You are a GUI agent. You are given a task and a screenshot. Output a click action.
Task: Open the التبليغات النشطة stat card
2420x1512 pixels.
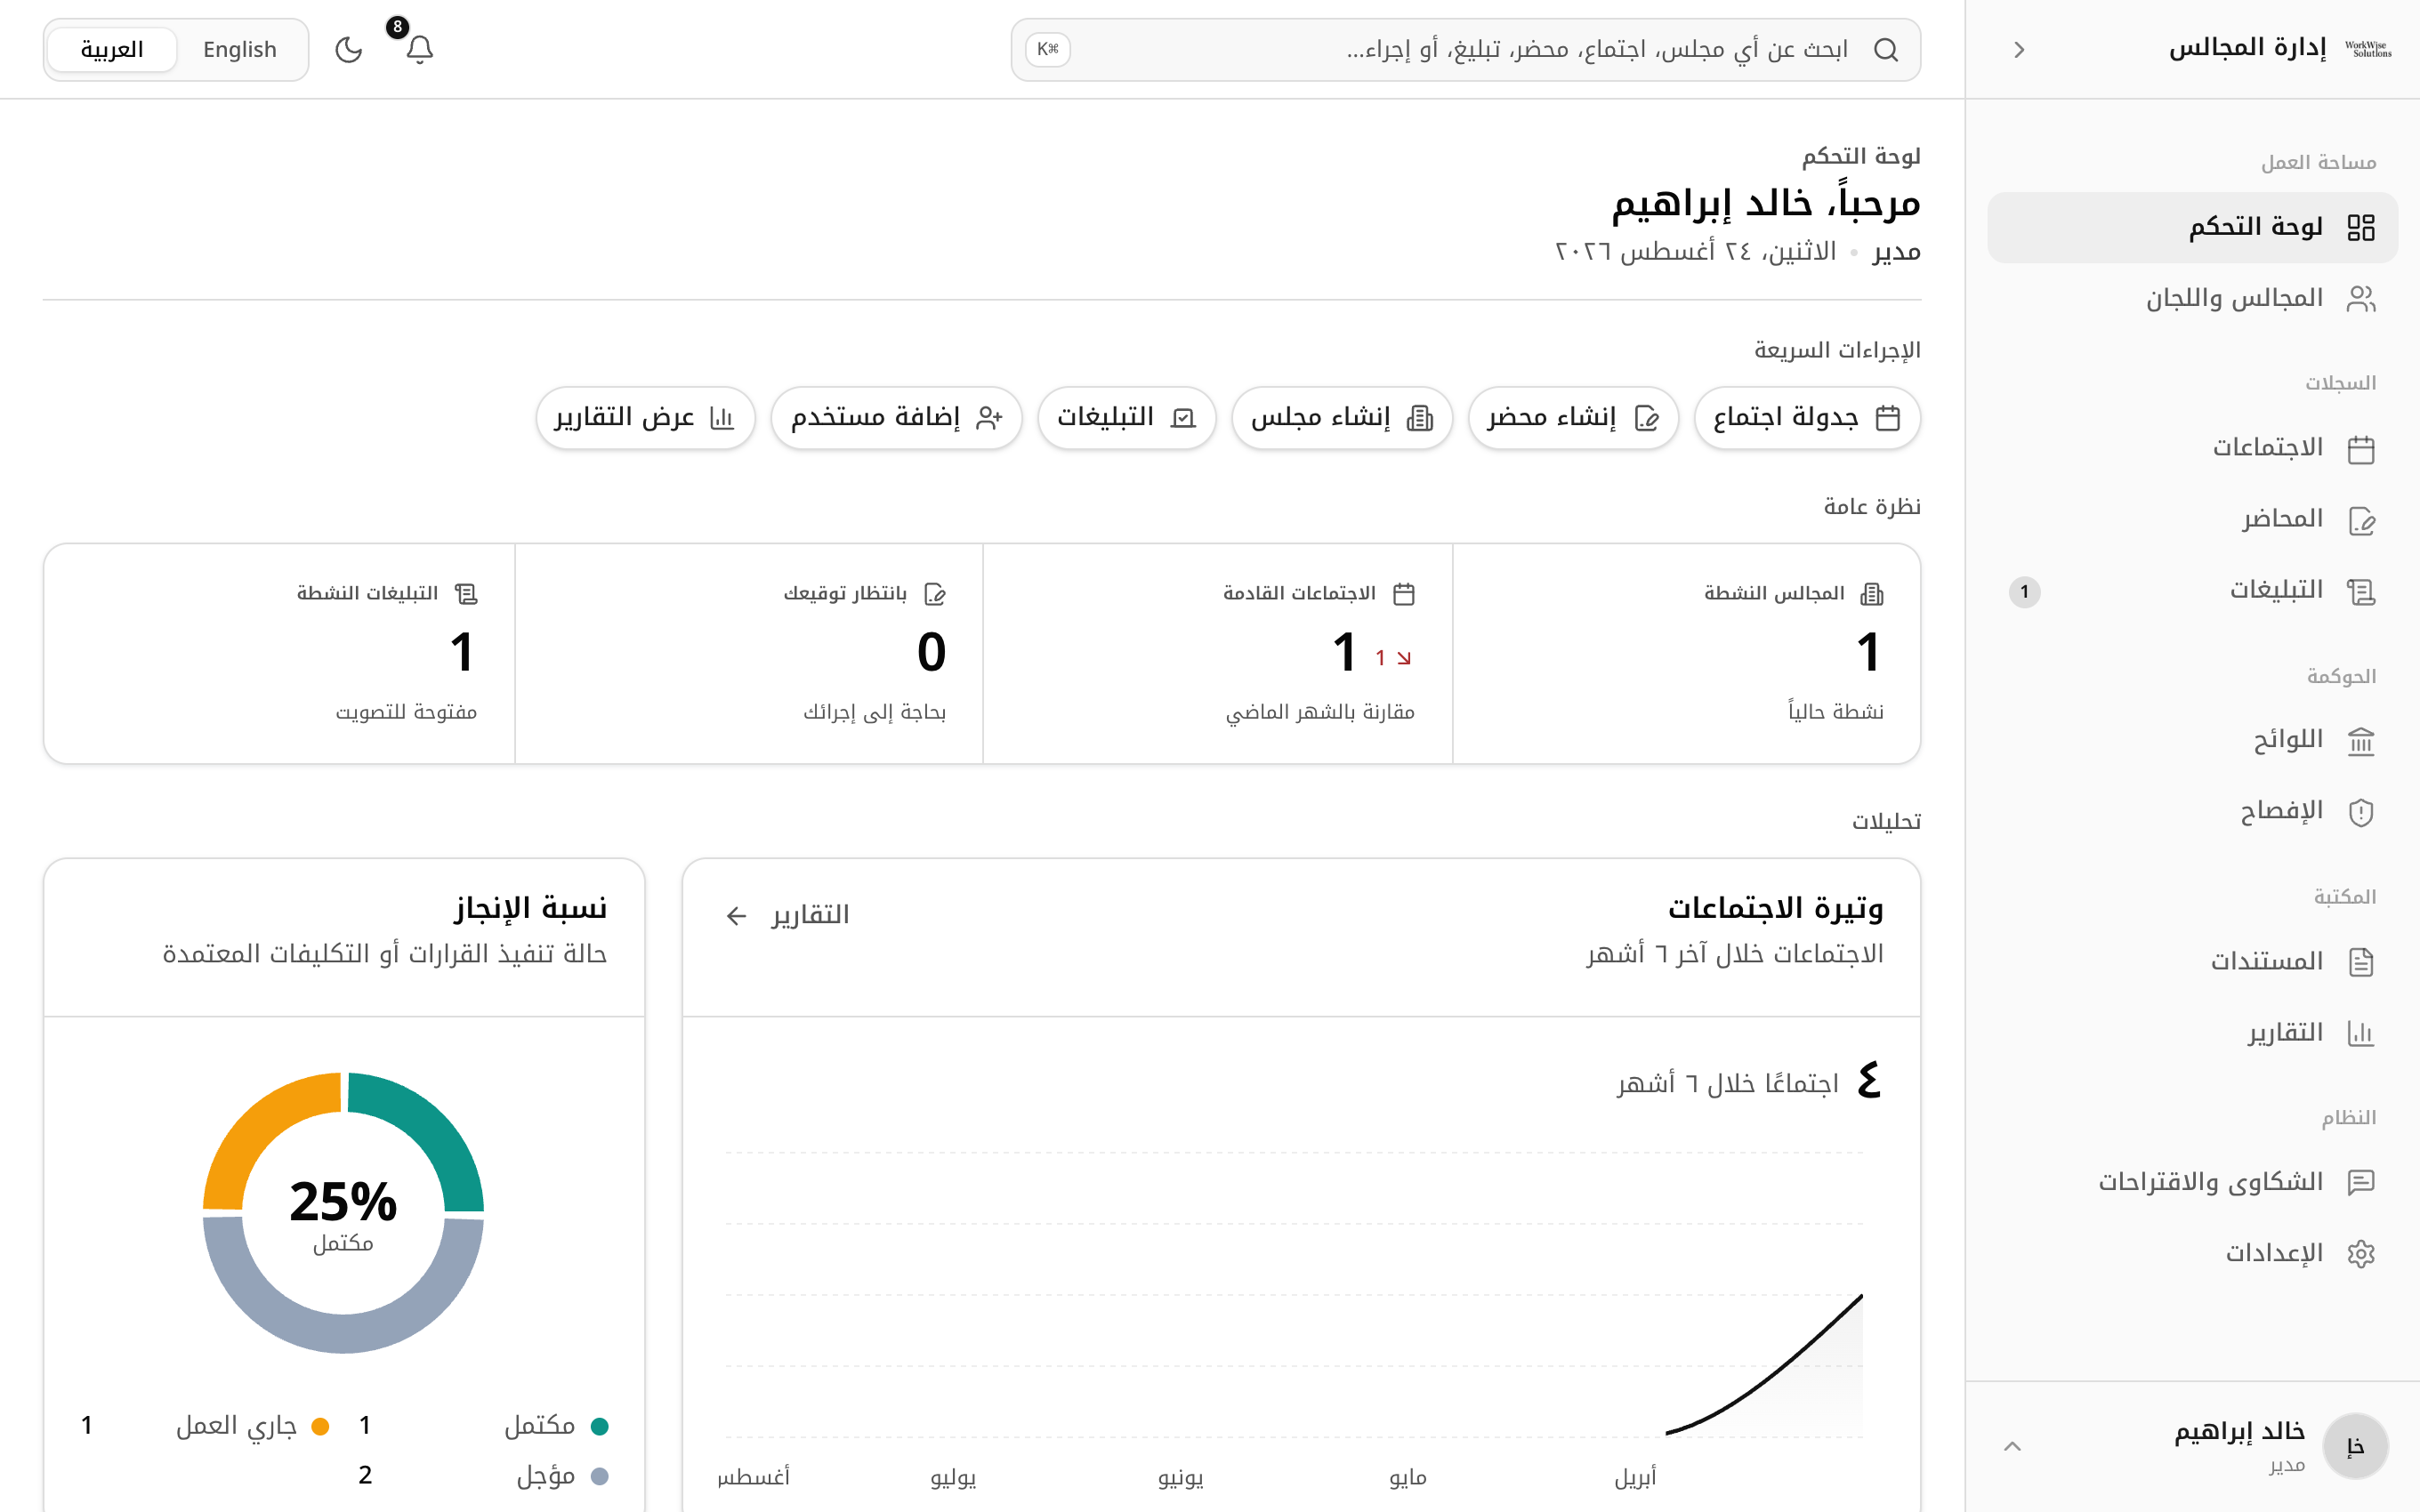pos(279,653)
